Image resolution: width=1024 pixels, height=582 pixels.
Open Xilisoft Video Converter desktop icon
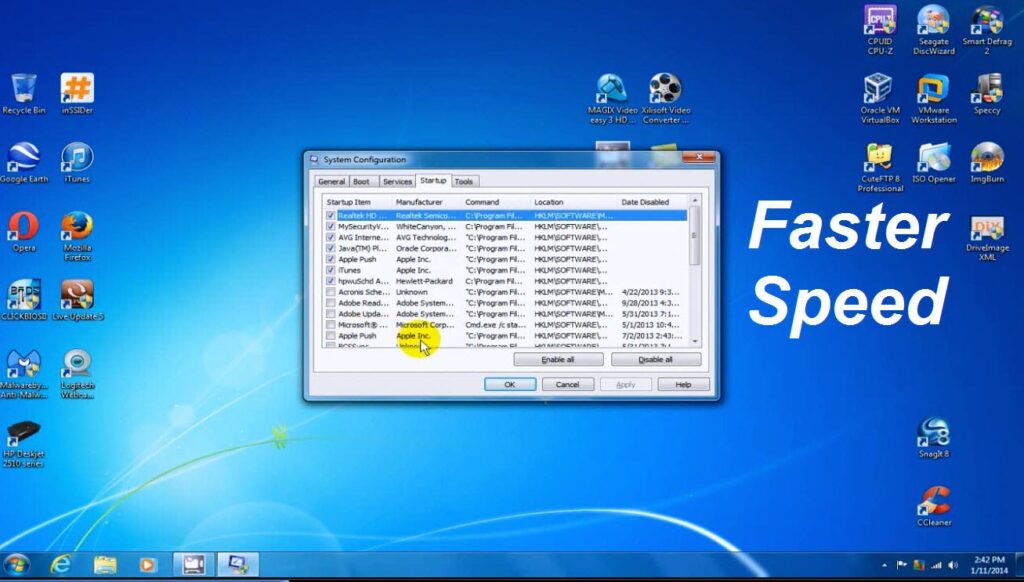(x=665, y=99)
